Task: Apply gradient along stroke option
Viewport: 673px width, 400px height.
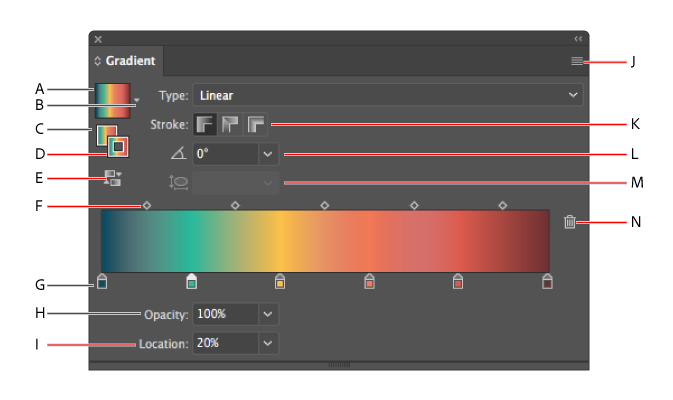Action: [232, 124]
